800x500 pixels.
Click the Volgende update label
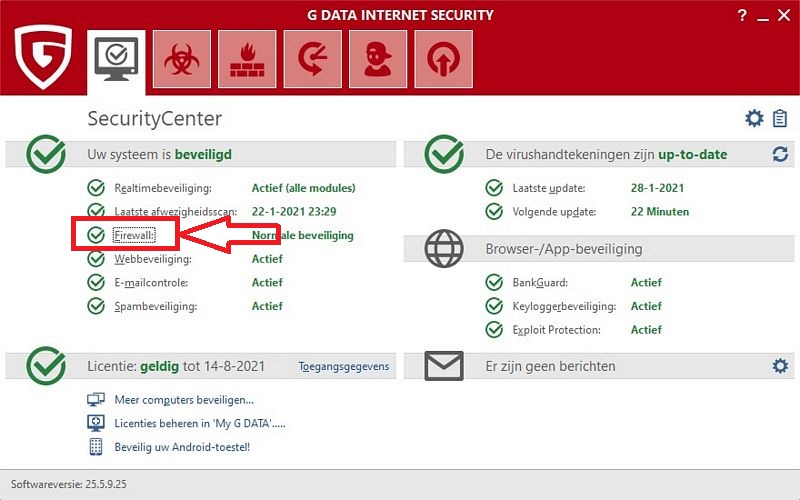pyautogui.click(x=554, y=212)
